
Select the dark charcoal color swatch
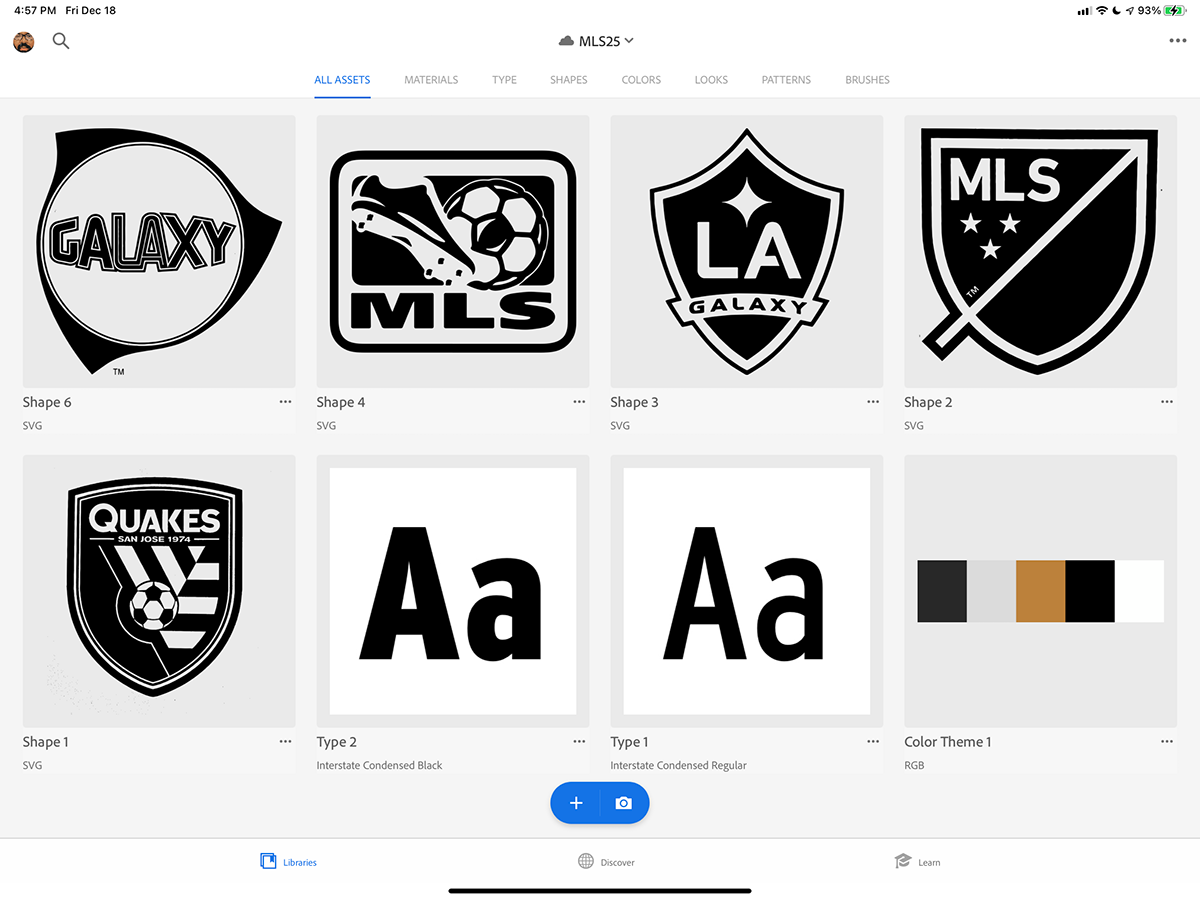tap(942, 591)
